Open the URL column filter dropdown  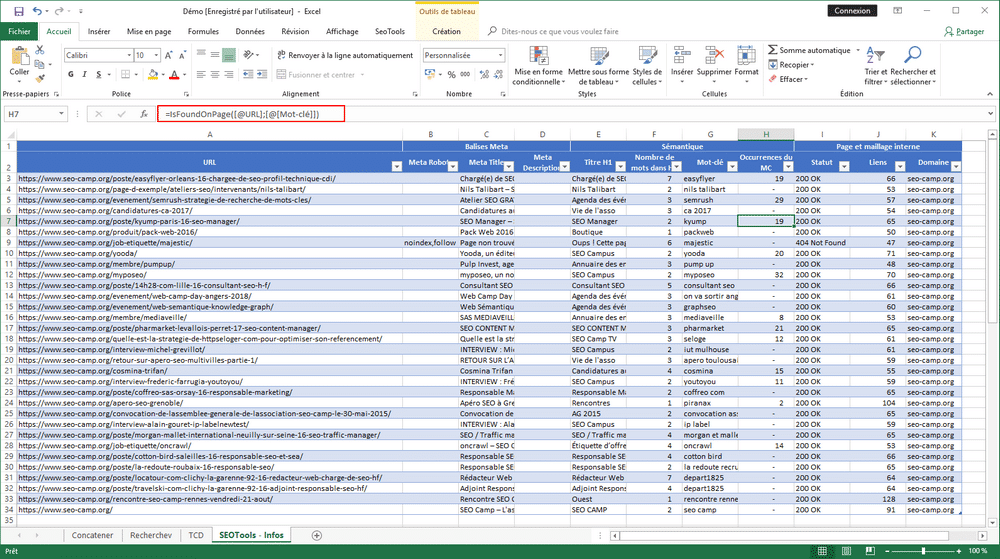pos(395,164)
